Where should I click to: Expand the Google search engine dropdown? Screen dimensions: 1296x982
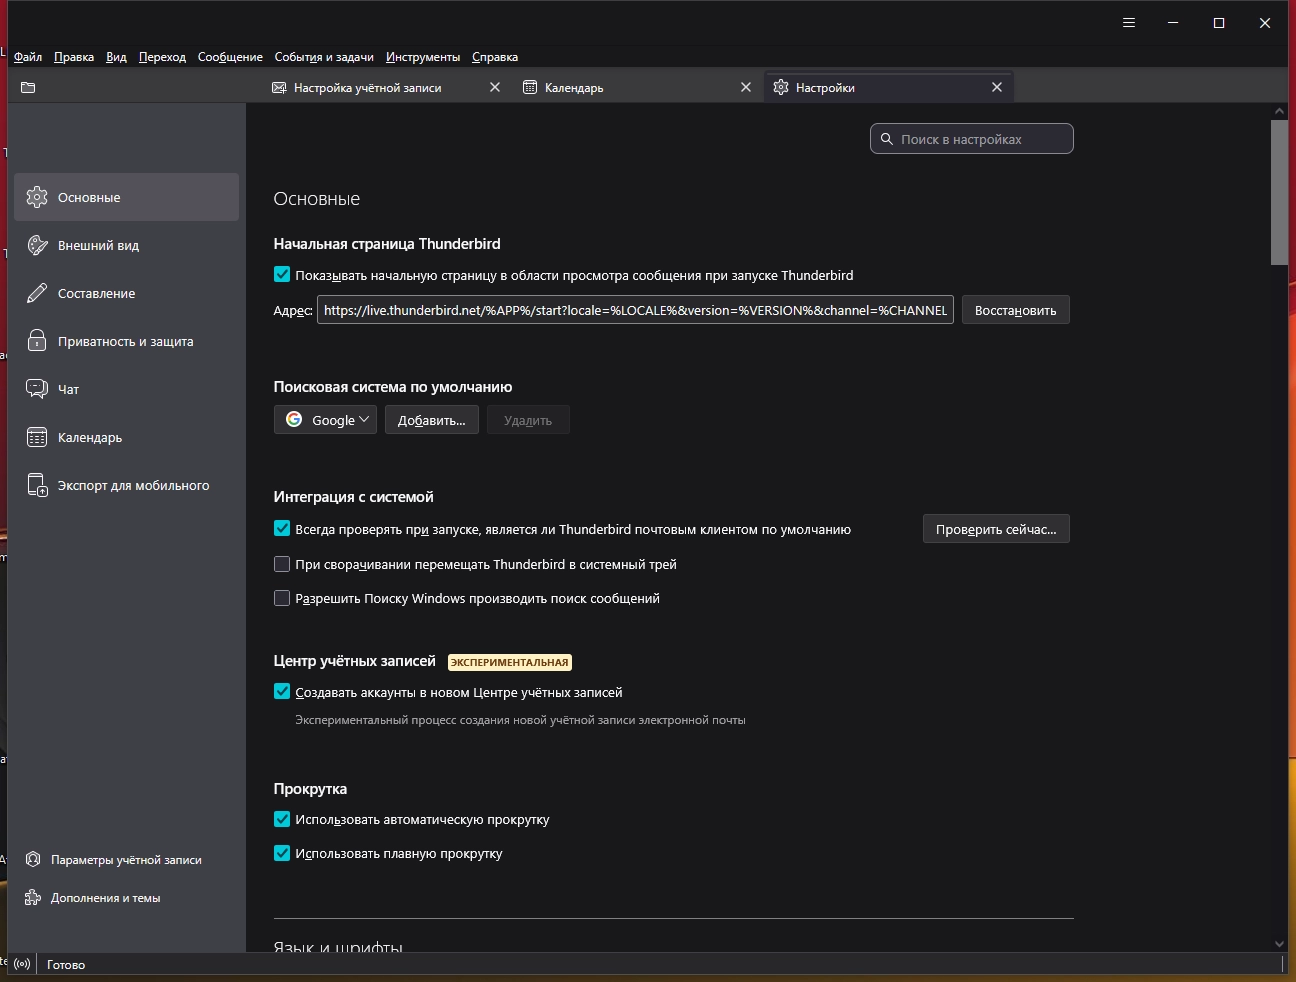click(325, 420)
